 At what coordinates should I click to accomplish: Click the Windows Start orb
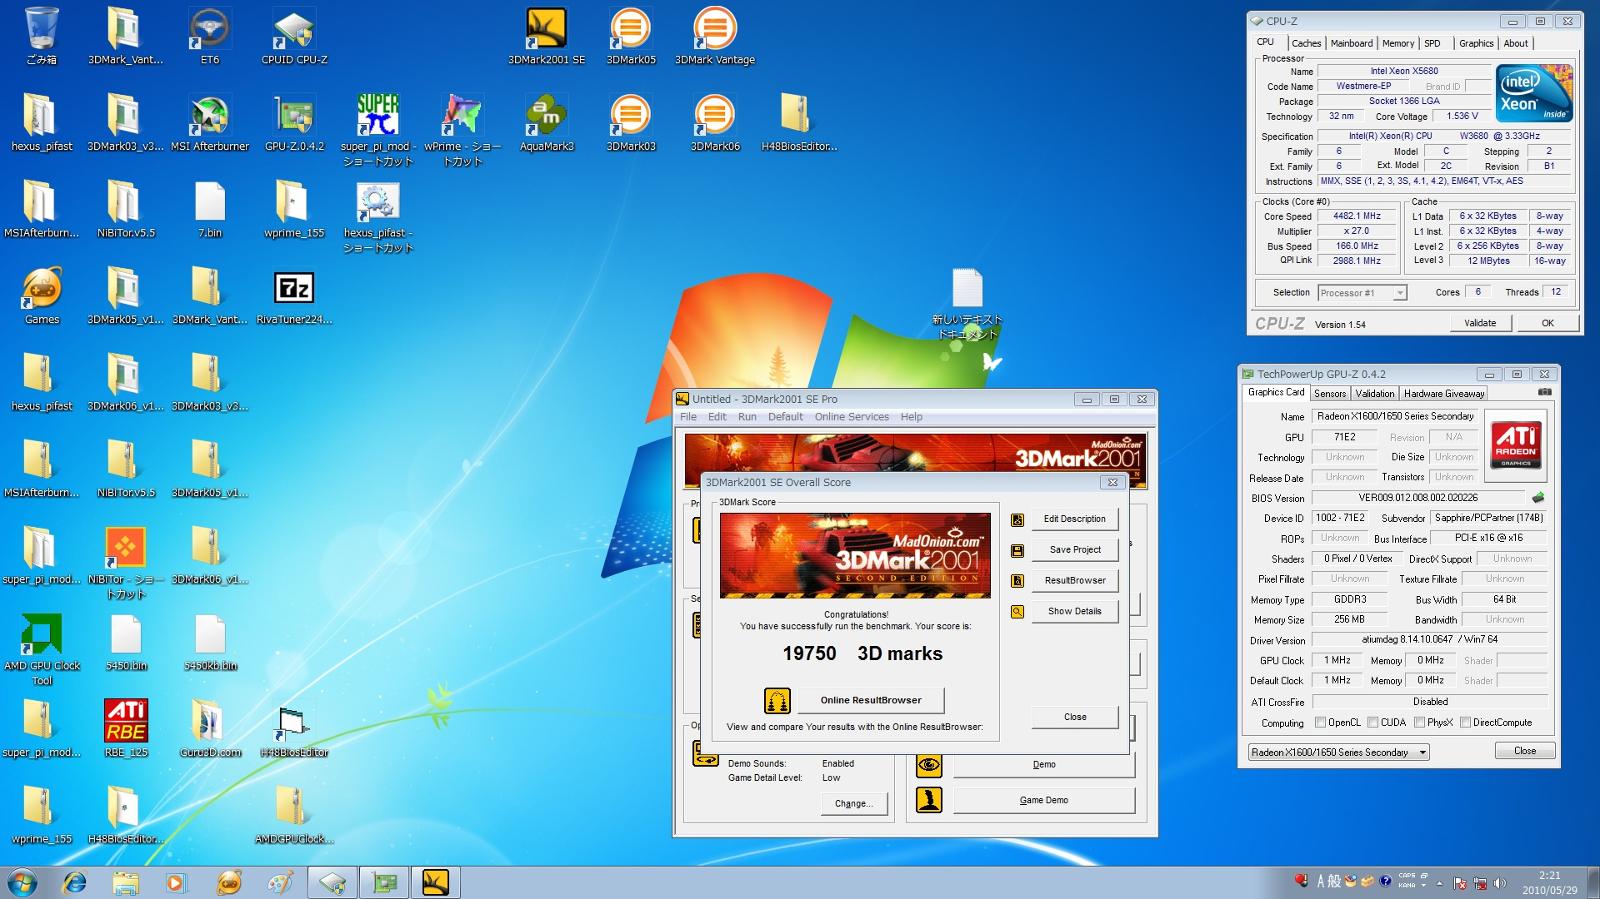(x=23, y=883)
